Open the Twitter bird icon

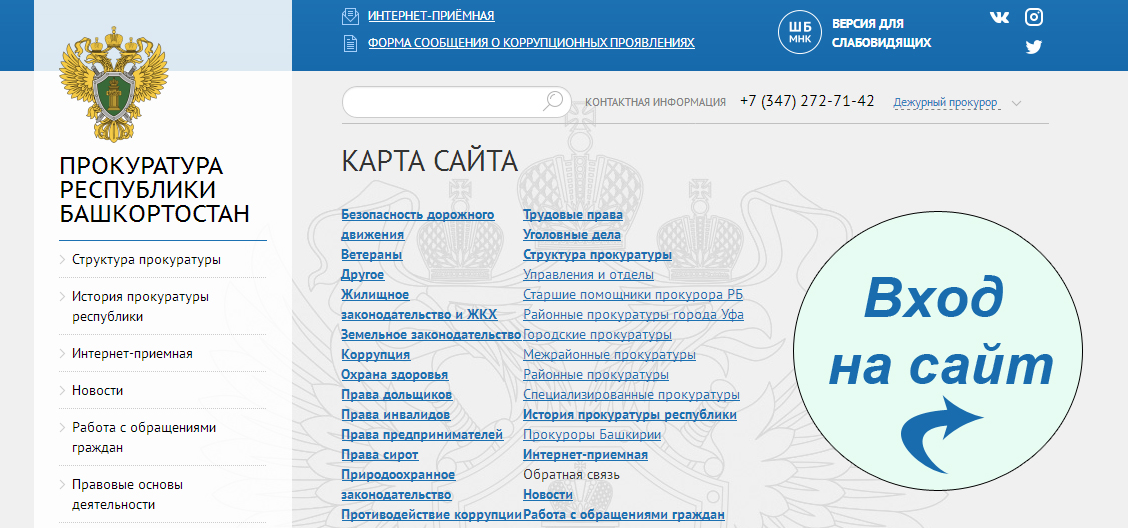point(1034,47)
